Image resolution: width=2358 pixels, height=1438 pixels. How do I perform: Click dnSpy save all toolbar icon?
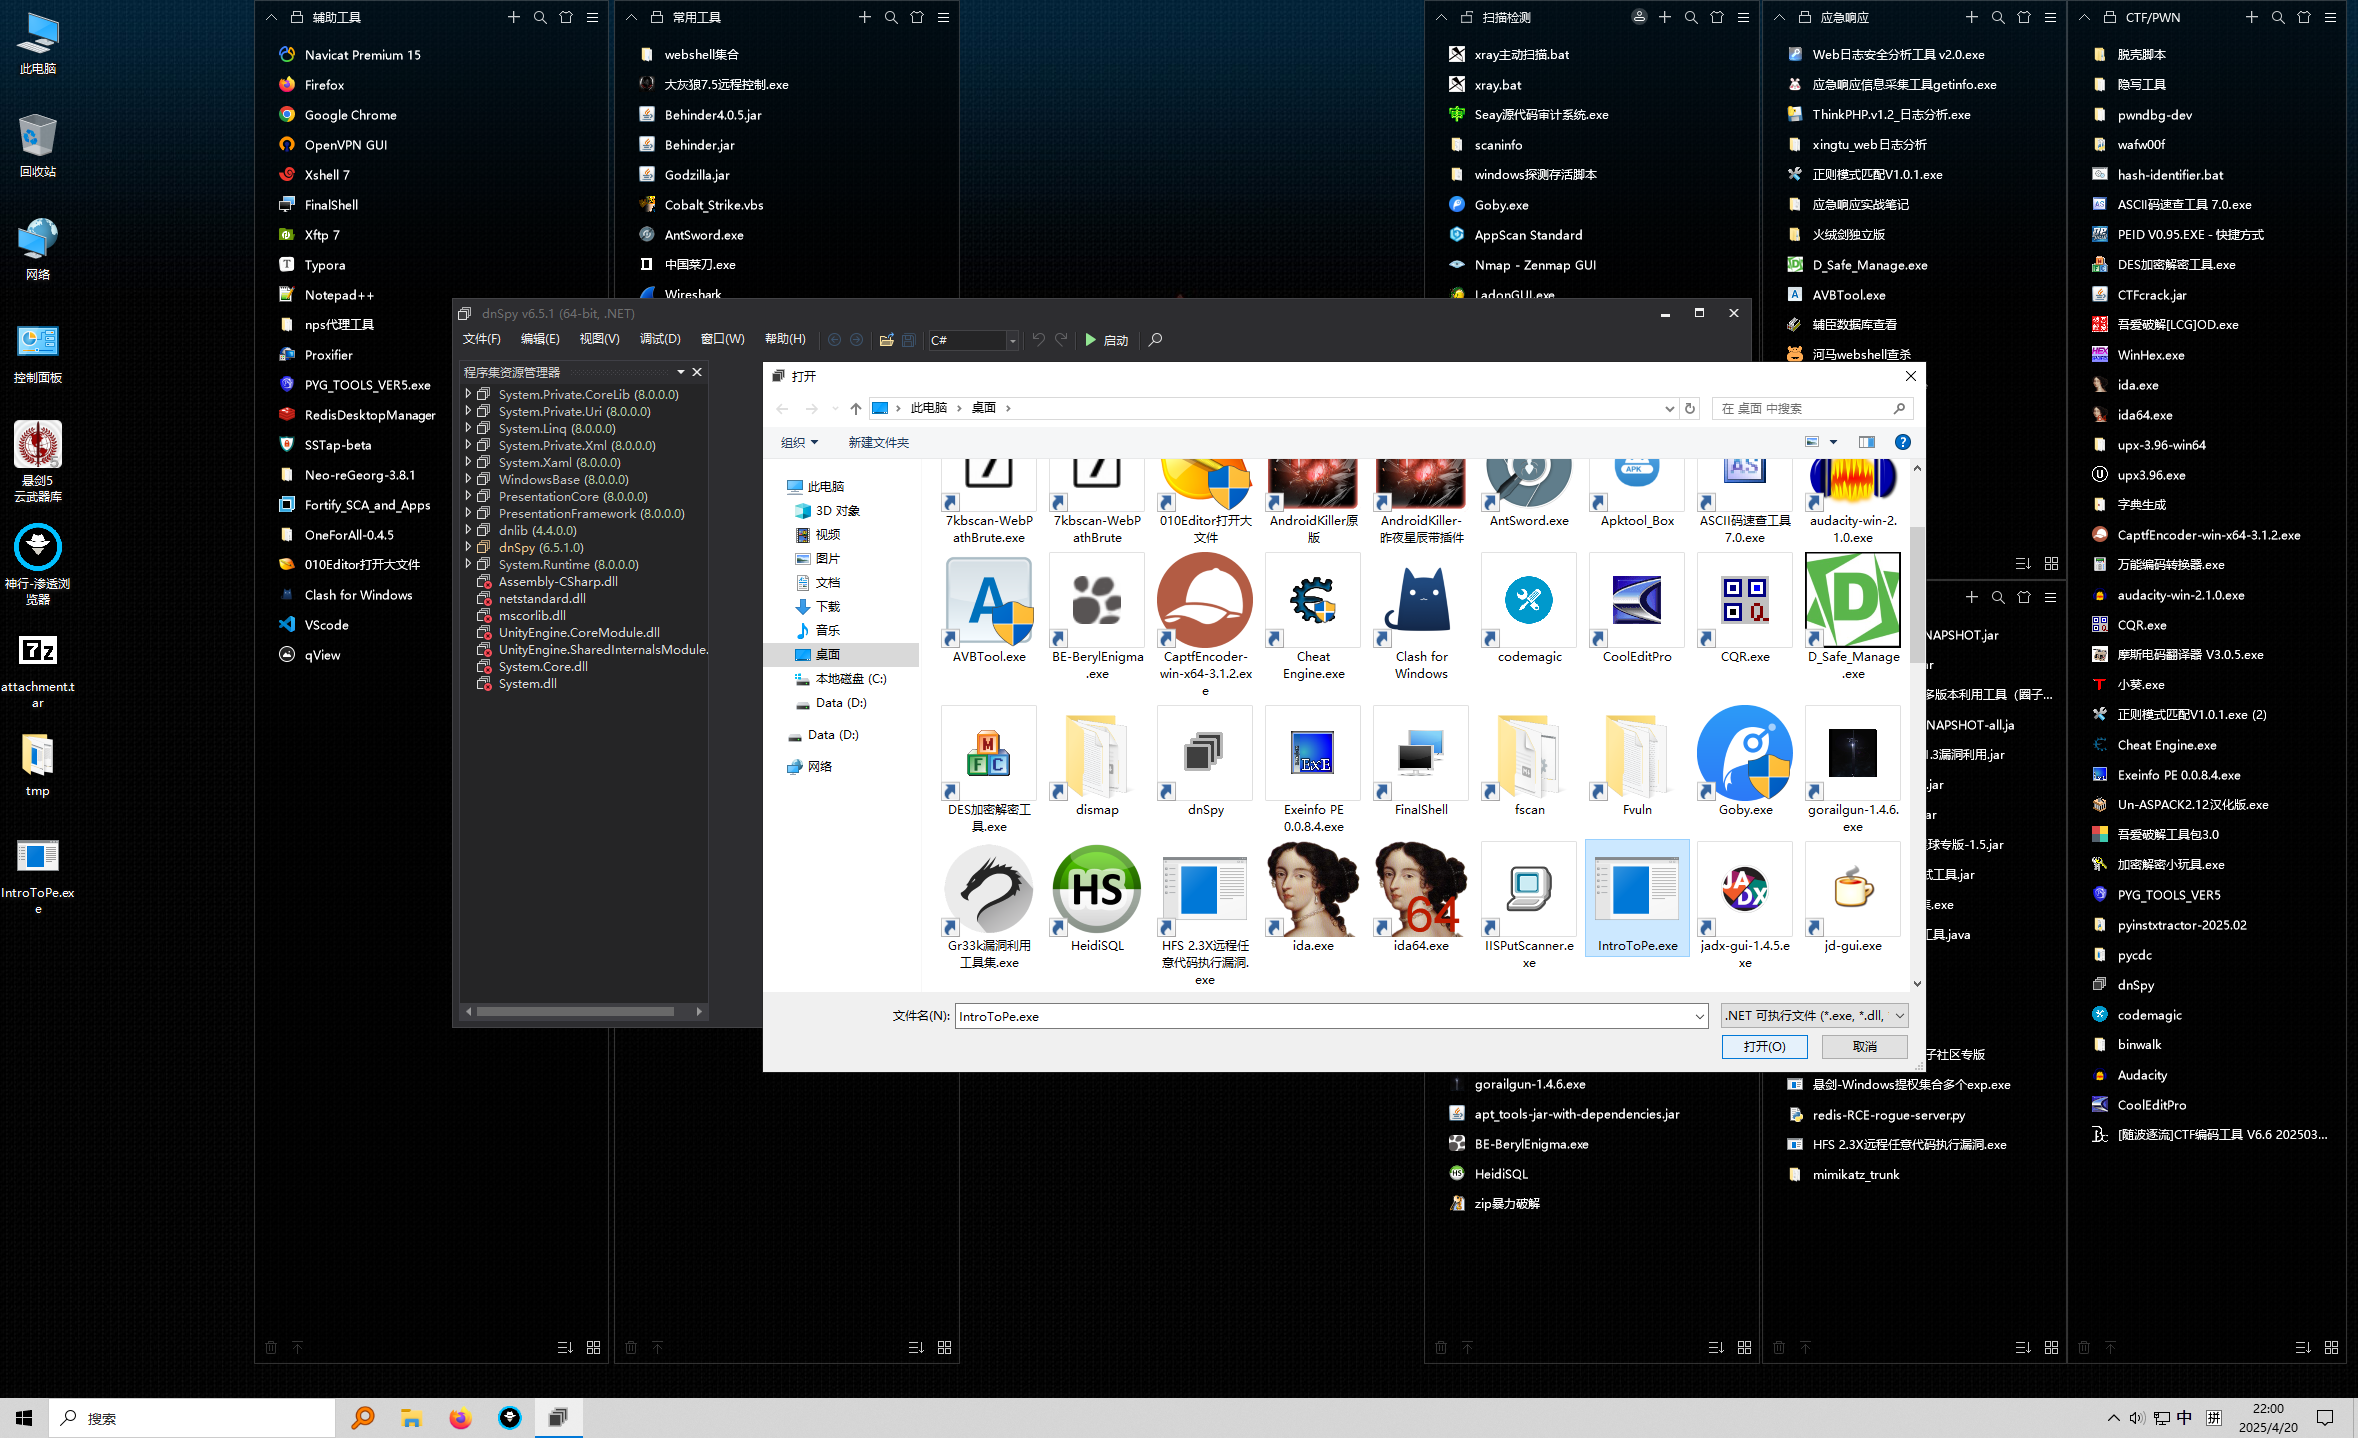[x=909, y=340]
